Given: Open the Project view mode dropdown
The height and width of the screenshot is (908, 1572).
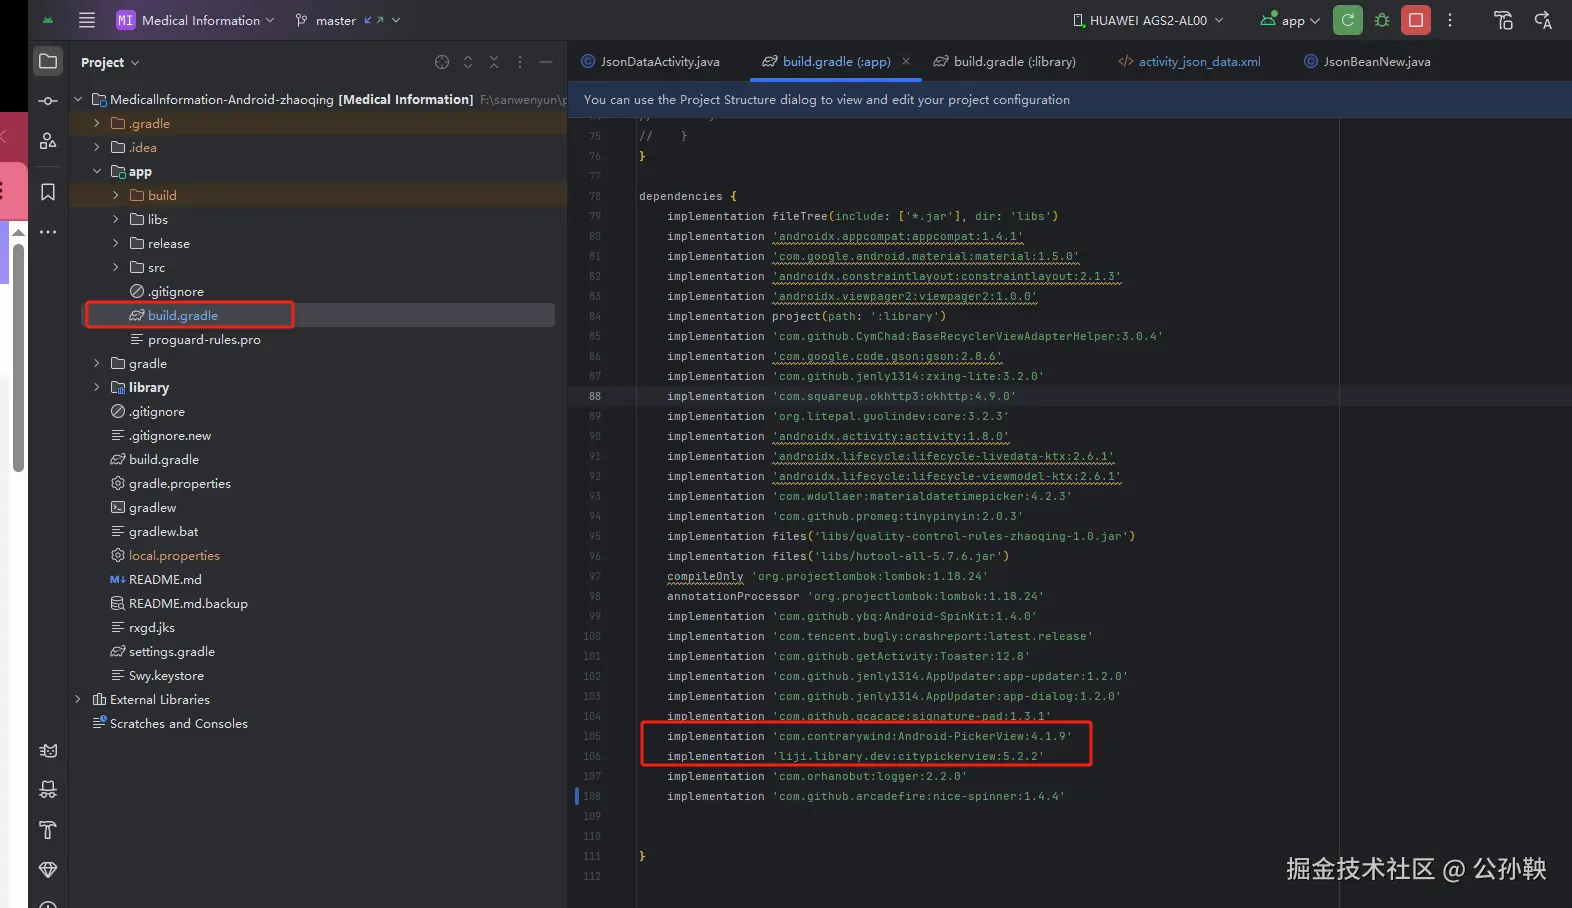Looking at the screenshot, I should 110,62.
